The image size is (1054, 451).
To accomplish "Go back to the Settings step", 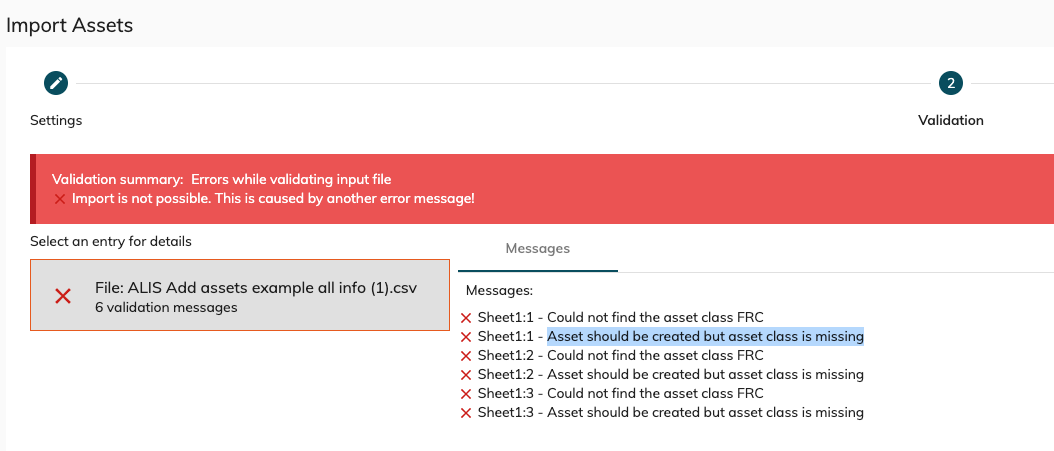I will click(x=56, y=121).
